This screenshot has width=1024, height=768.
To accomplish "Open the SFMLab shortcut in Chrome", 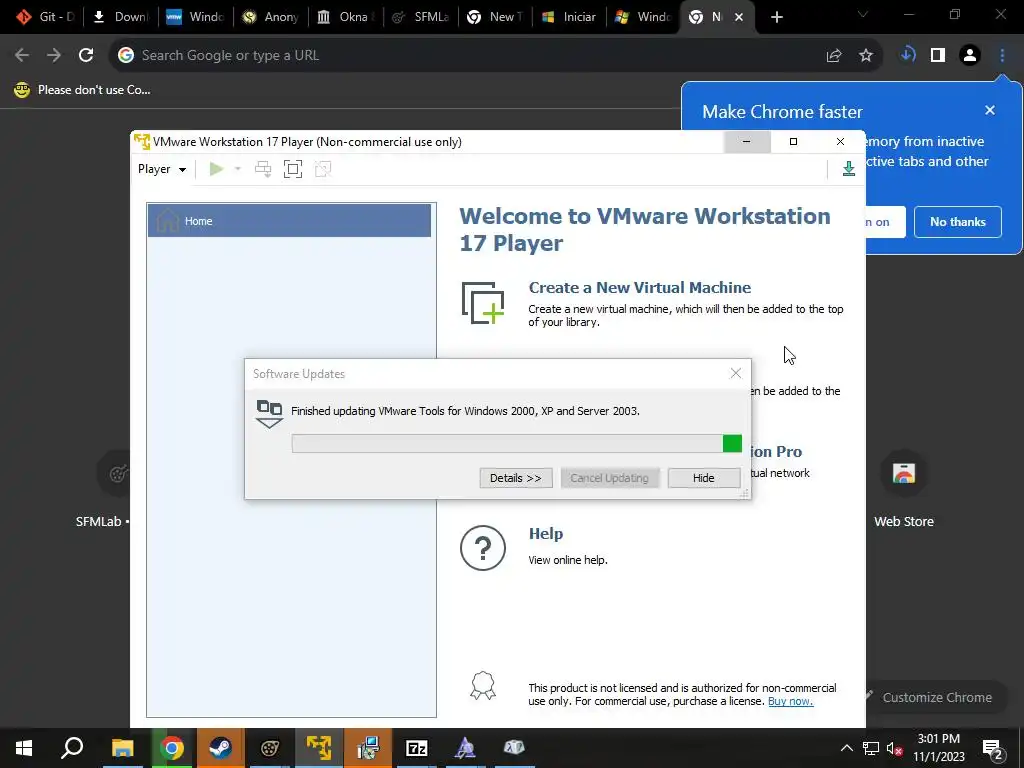I will pyautogui.click(x=103, y=489).
